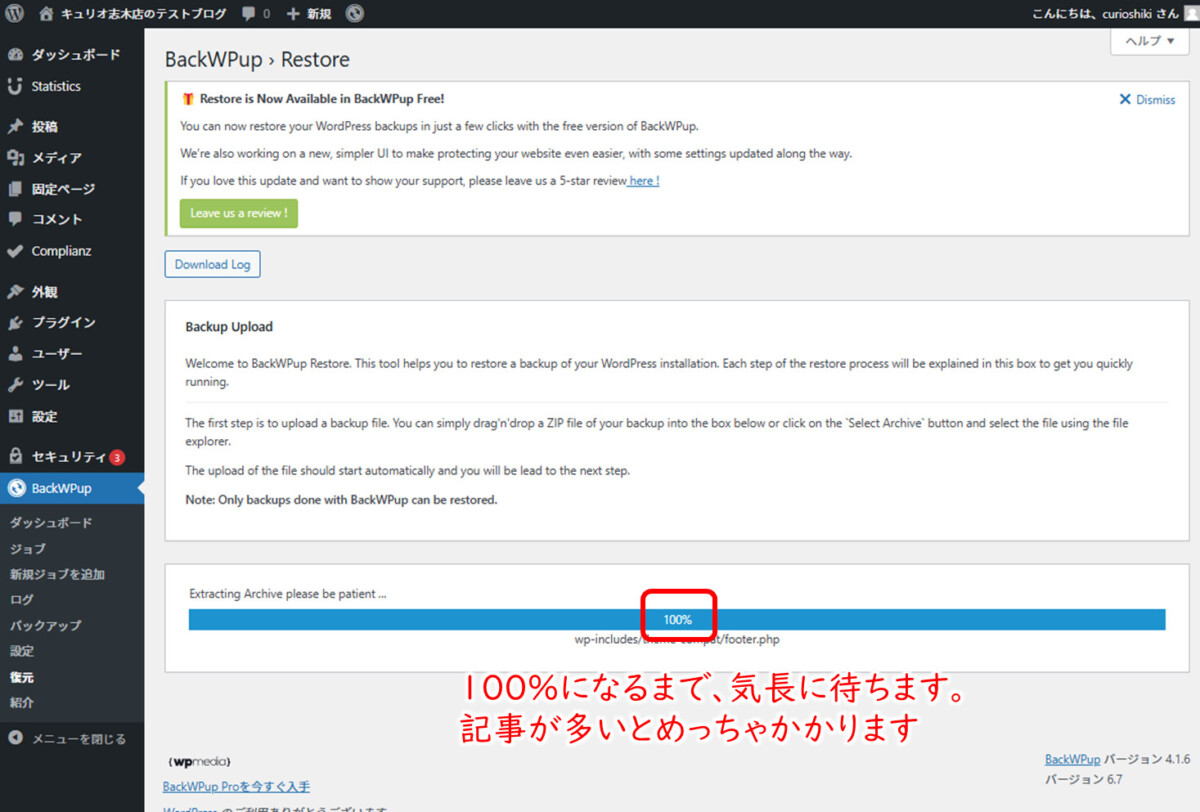Dismiss the Restore notice
The height and width of the screenshot is (812, 1200).
point(1147,99)
